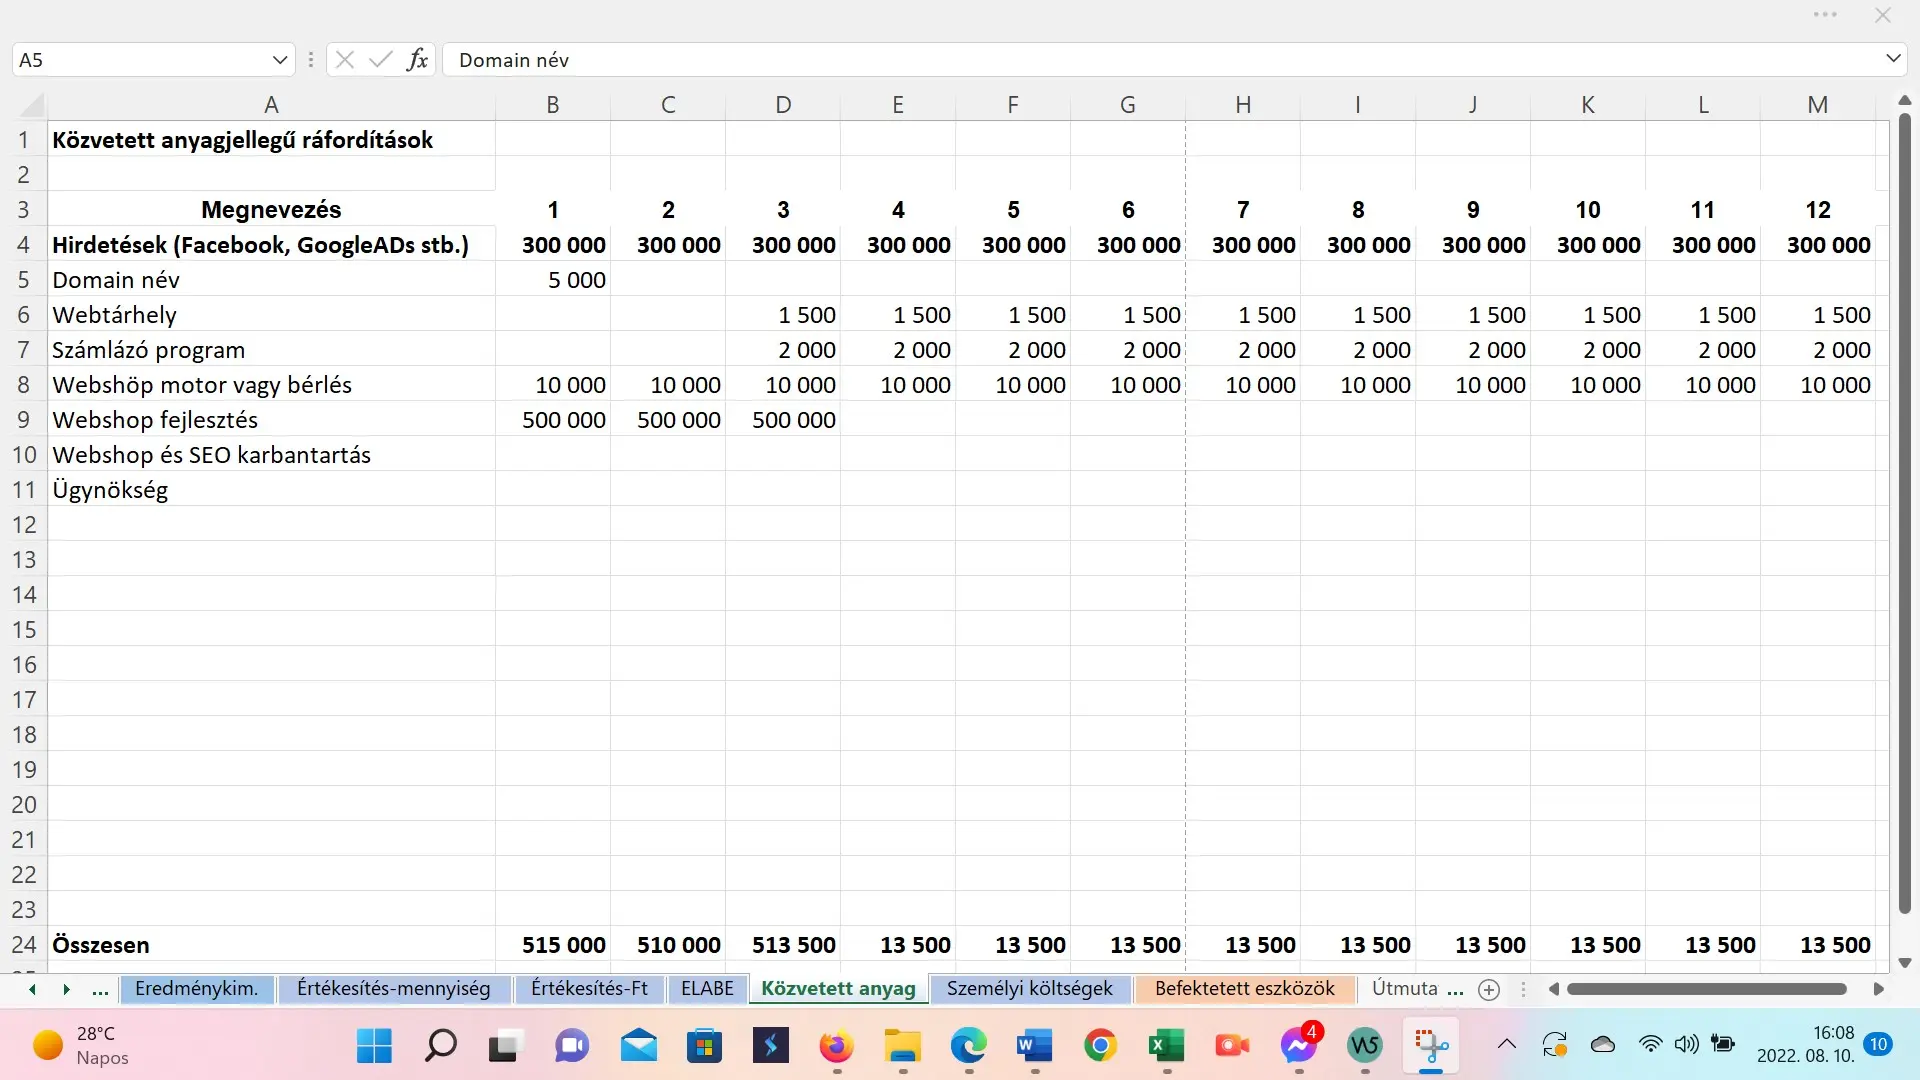Viewport: 1920px width, 1080px height.
Task: Click the confirm entry checkmark icon
Action: click(x=380, y=60)
